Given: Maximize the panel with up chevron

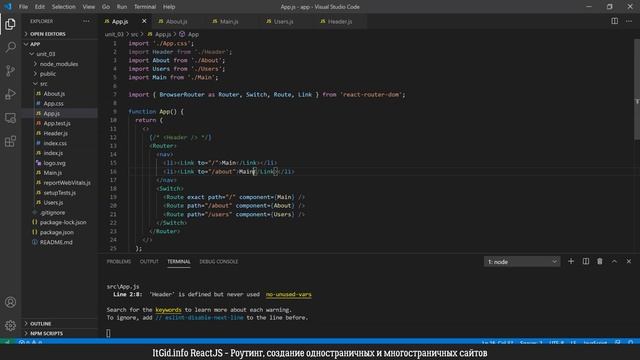Looking at the screenshot, I should tap(614, 261).
